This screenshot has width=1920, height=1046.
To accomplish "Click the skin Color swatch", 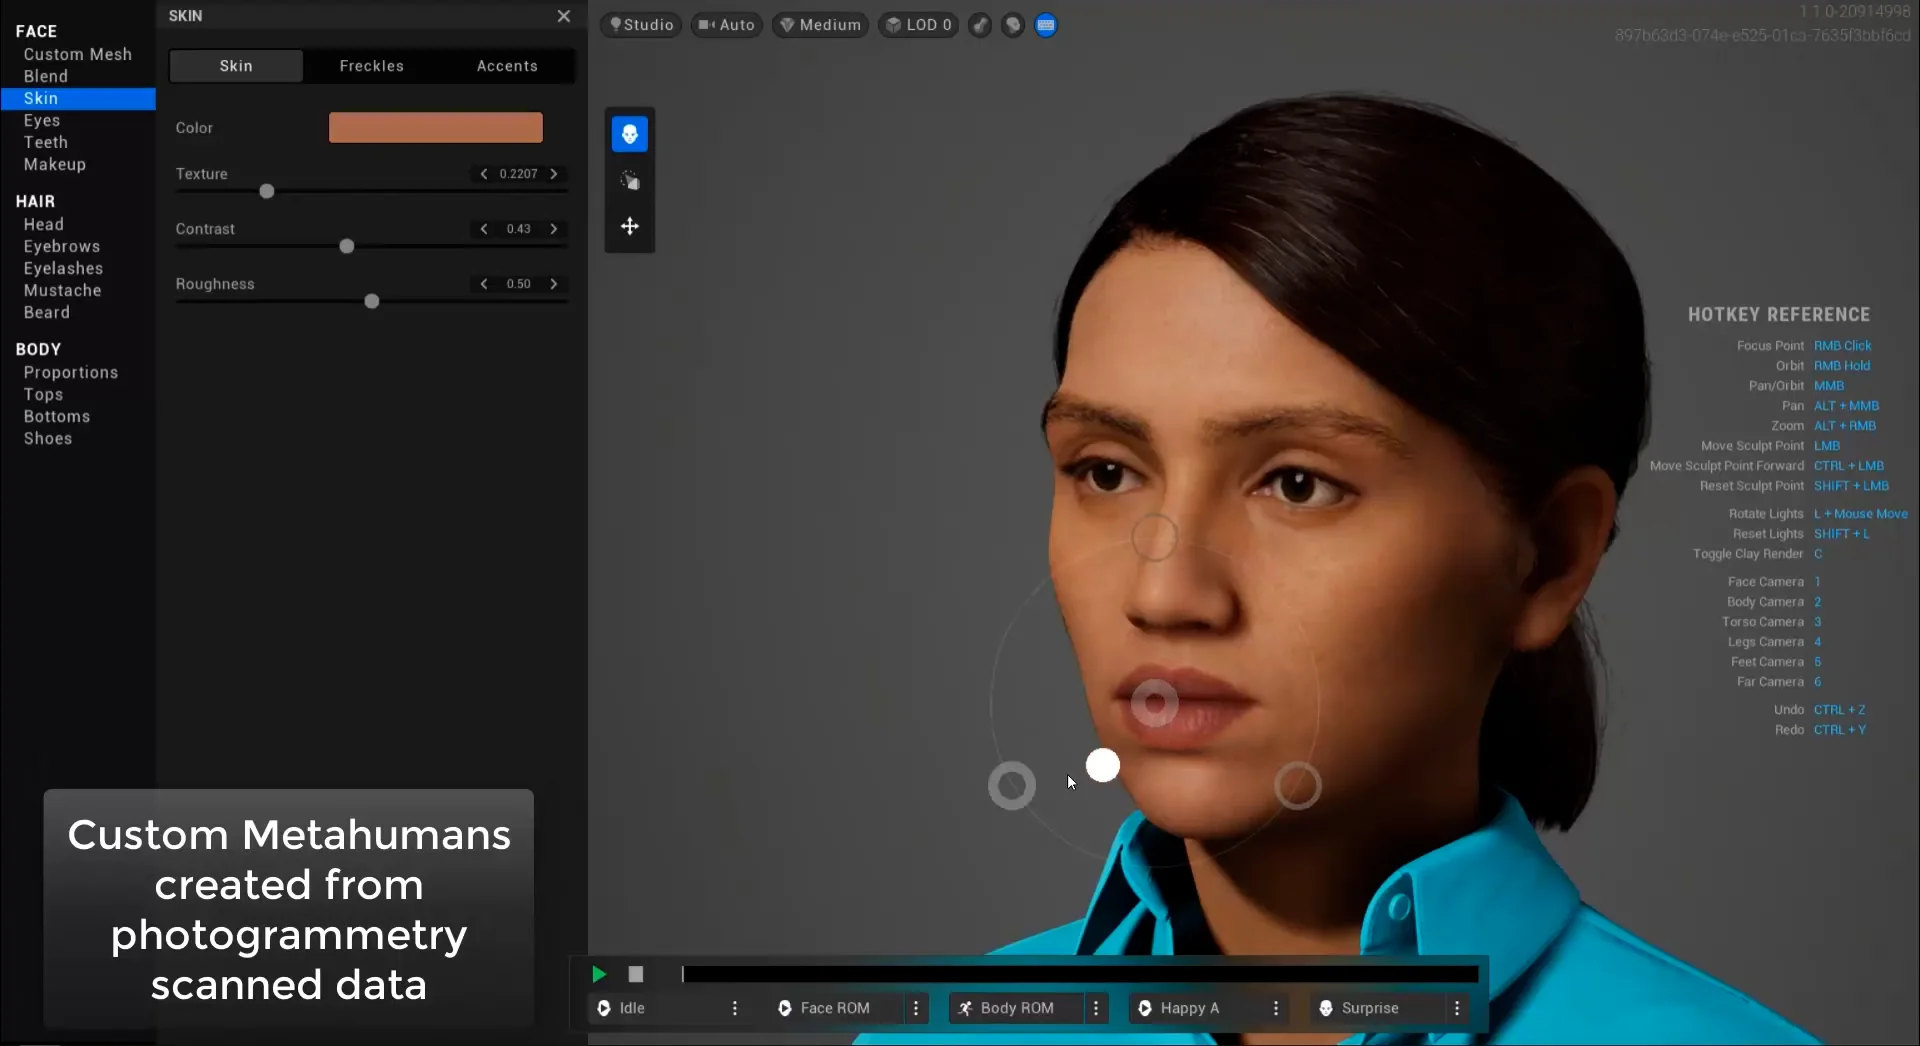I will (x=434, y=127).
